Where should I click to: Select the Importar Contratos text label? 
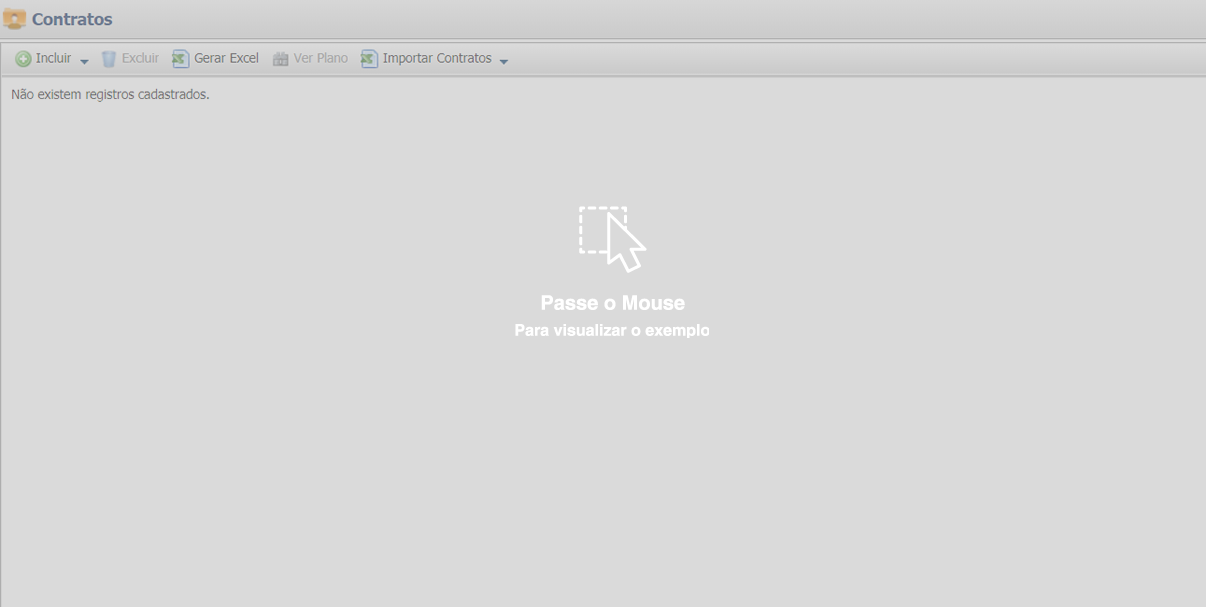(x=437, y=59)
